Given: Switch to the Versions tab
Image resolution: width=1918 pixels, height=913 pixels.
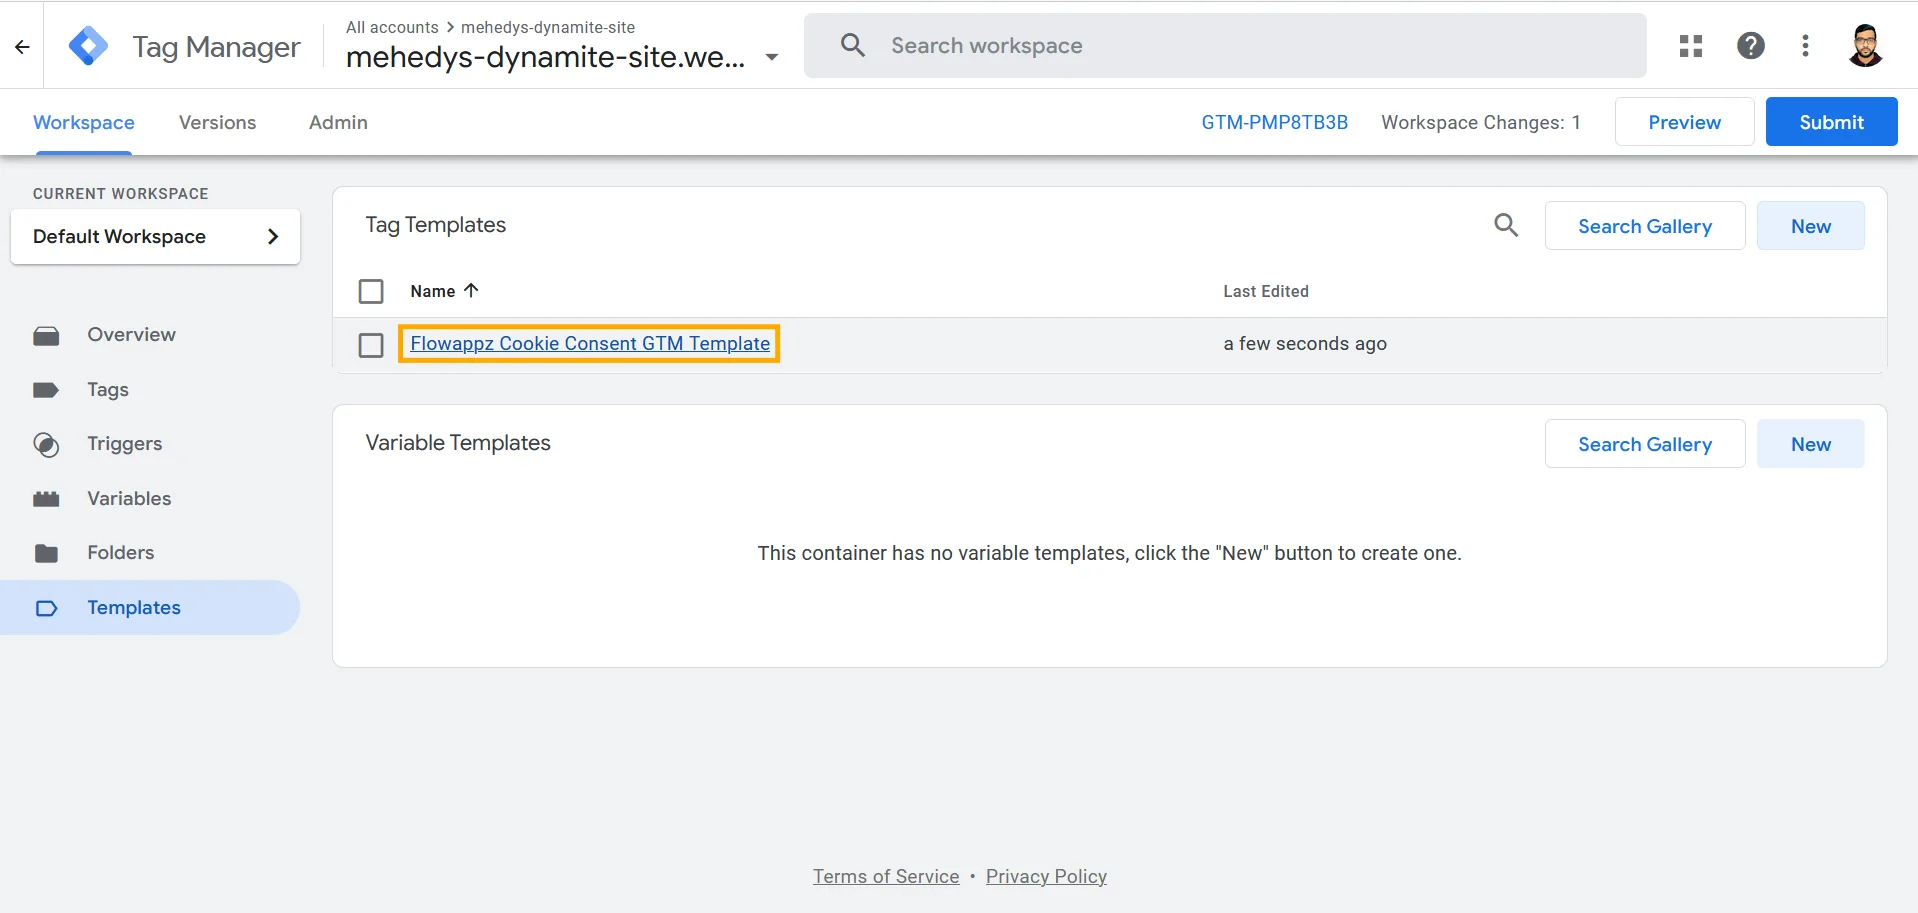Looking at the screenshot, I should click(217, 122).
